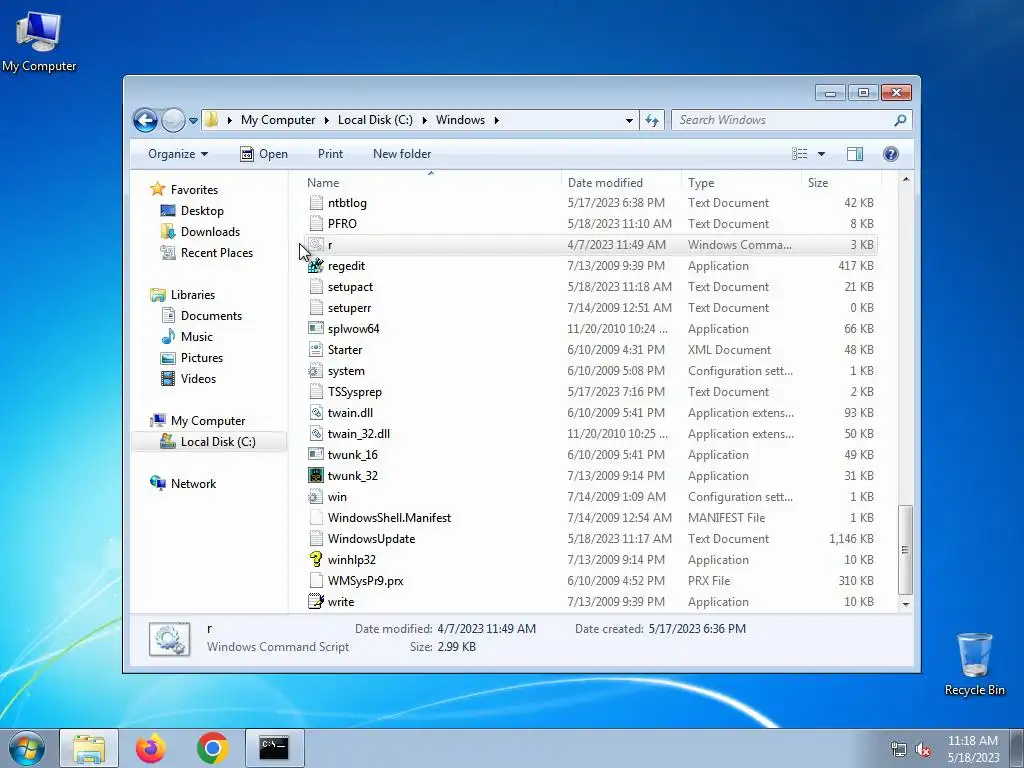Expand the arrow after Local Disk (C:) breadcrumb
1024x768 pixels.
click(x=424, y=120)
